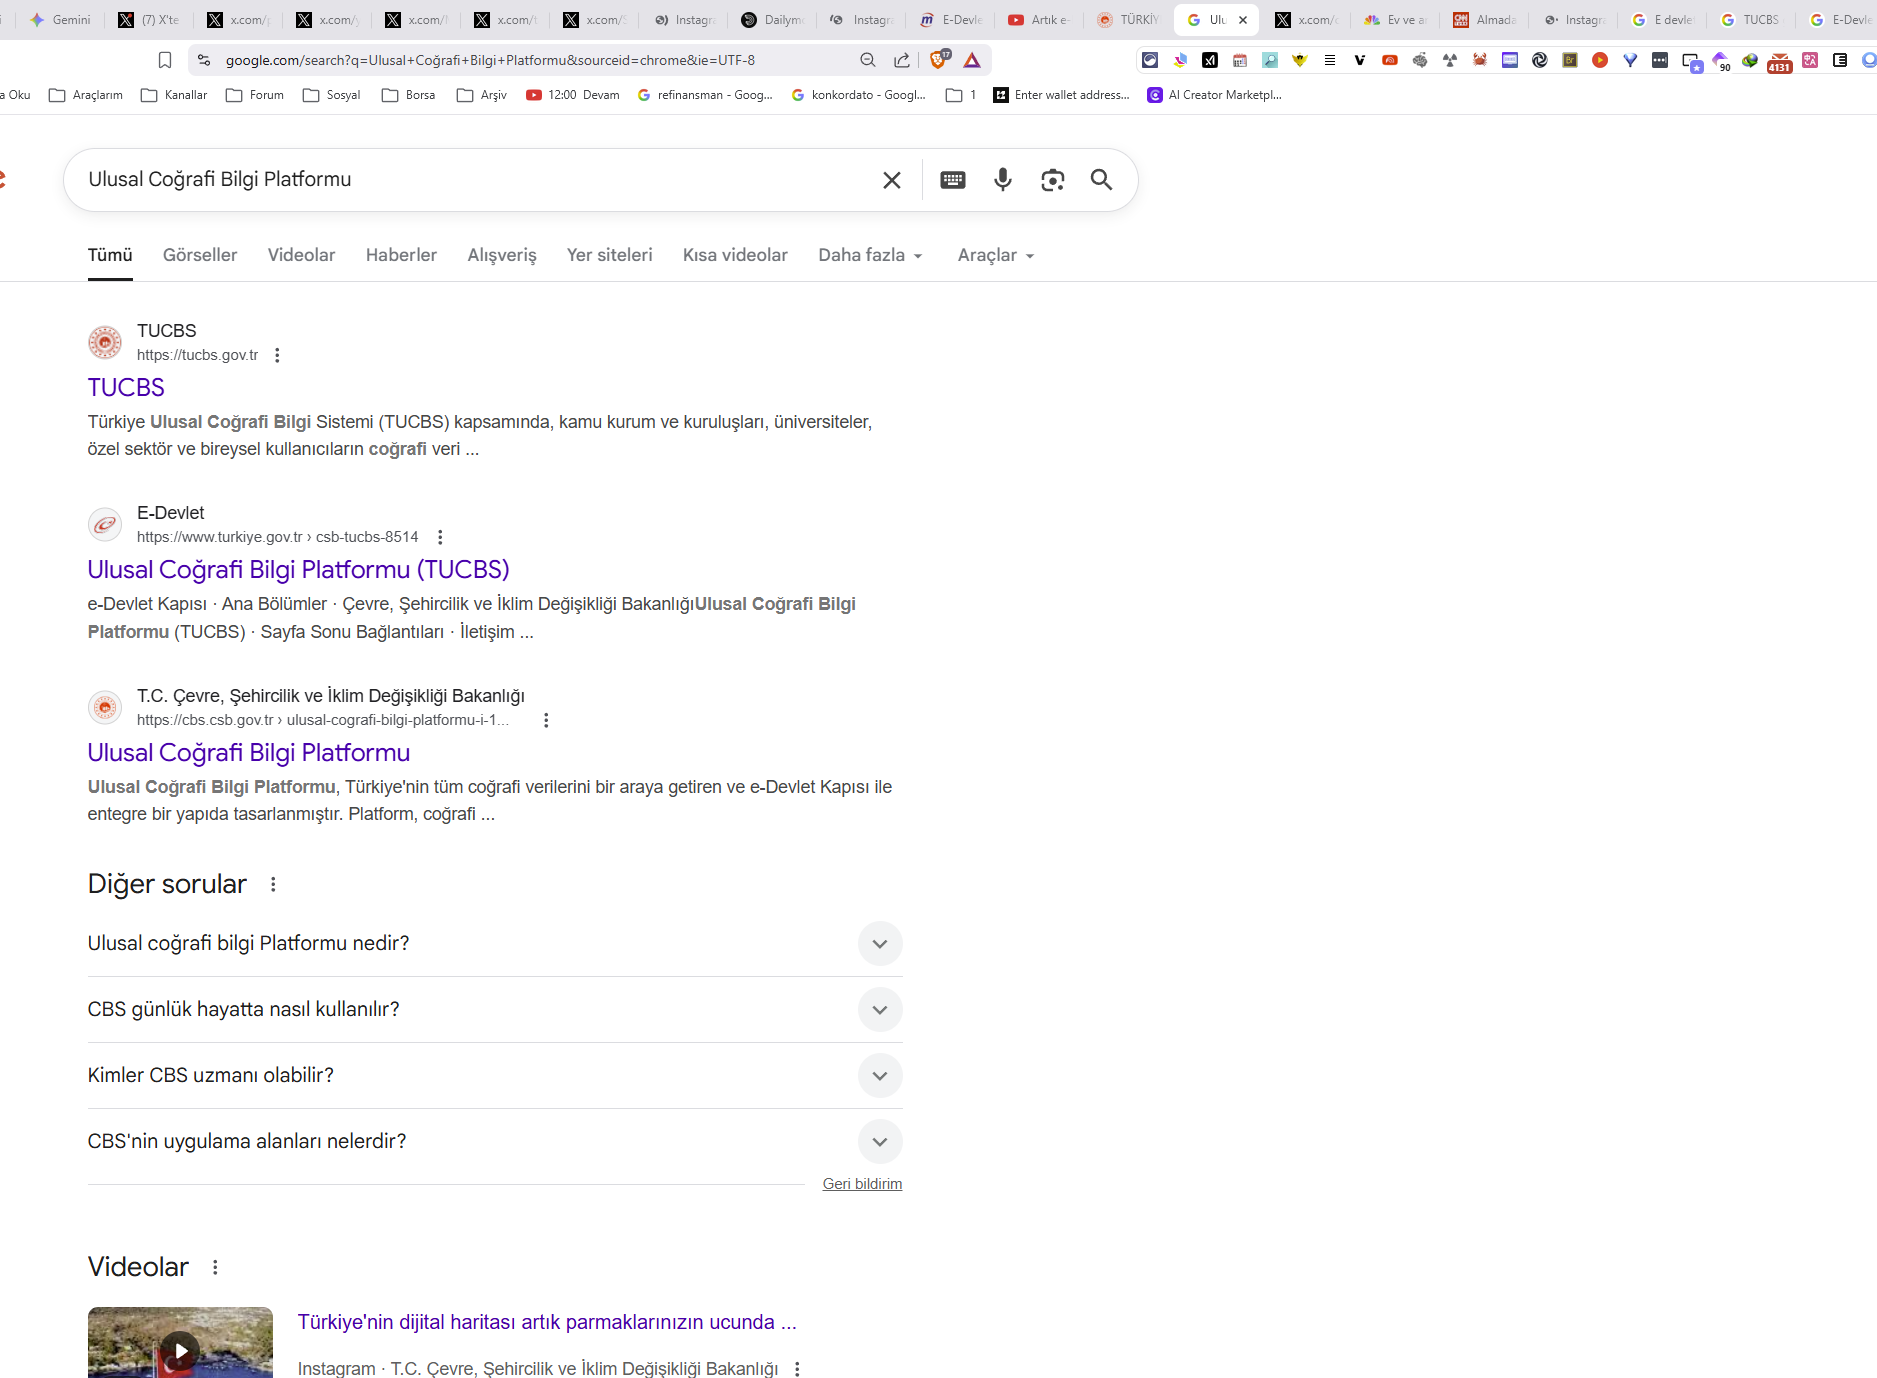Switch to the Haberler tab
The image size is (1877, 1378).
(x=401, y=255)
